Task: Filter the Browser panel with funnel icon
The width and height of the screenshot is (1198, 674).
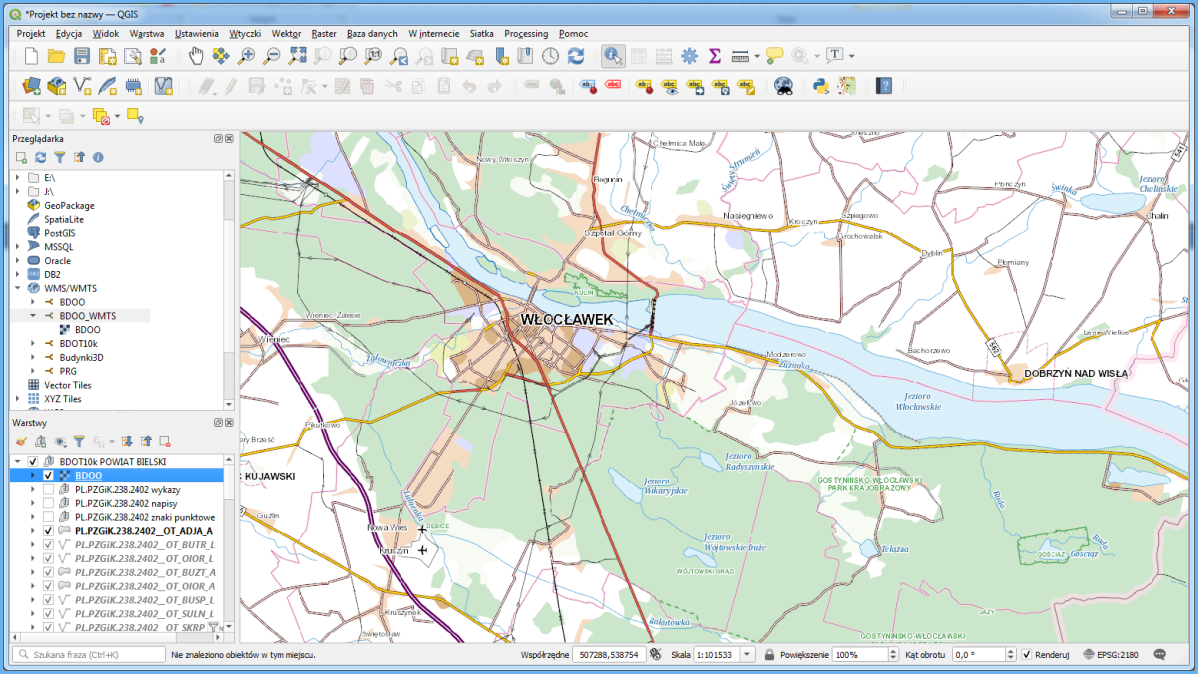Action: 60,157
